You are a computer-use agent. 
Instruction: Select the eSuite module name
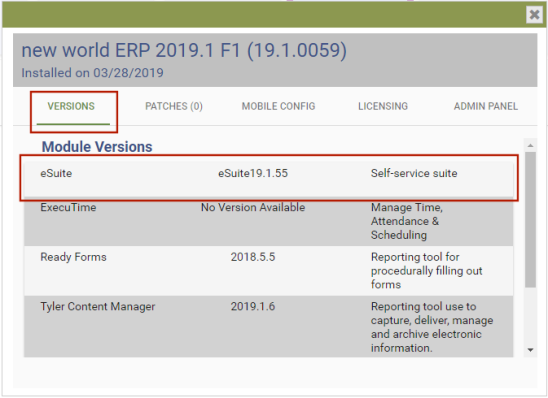point(56,173)
